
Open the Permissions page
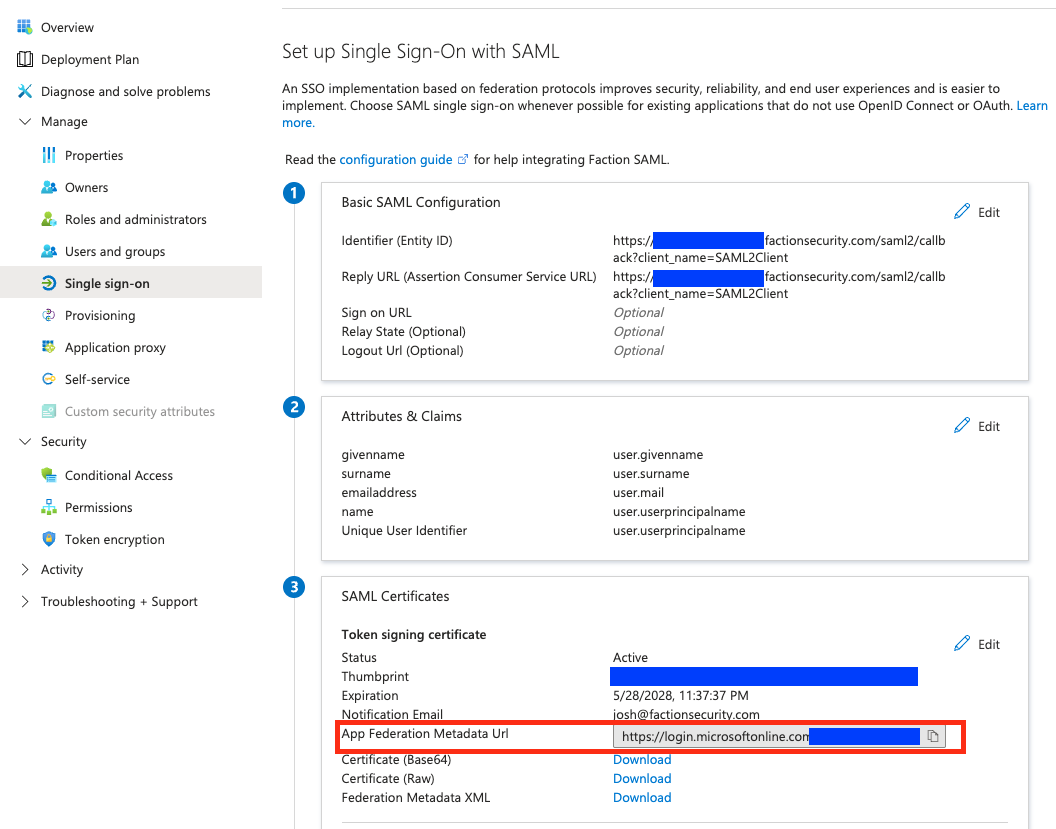[x=98, y=507]
